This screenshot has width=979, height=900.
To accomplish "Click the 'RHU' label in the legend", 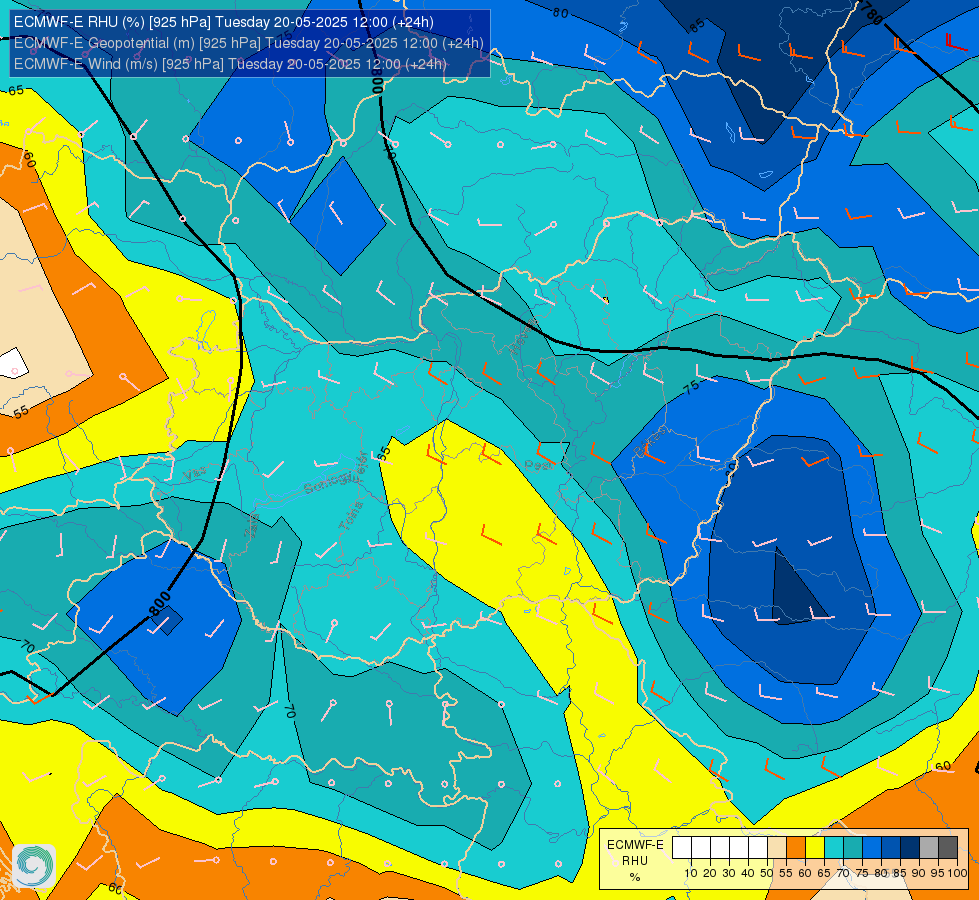I will (635, 861).
